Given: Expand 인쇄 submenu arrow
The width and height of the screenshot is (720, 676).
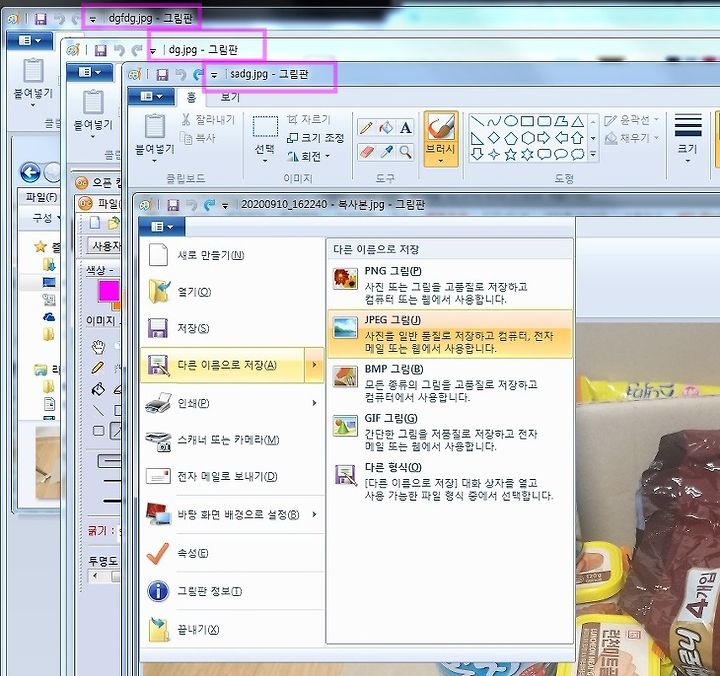Looking at the screenshot, I should point(315,403).
